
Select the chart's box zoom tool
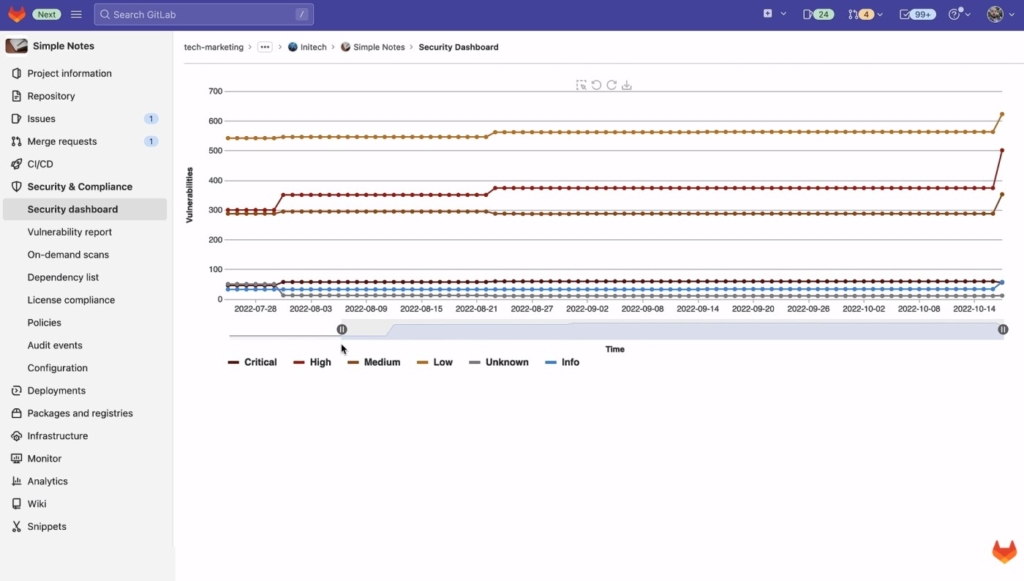click(581, 85)
